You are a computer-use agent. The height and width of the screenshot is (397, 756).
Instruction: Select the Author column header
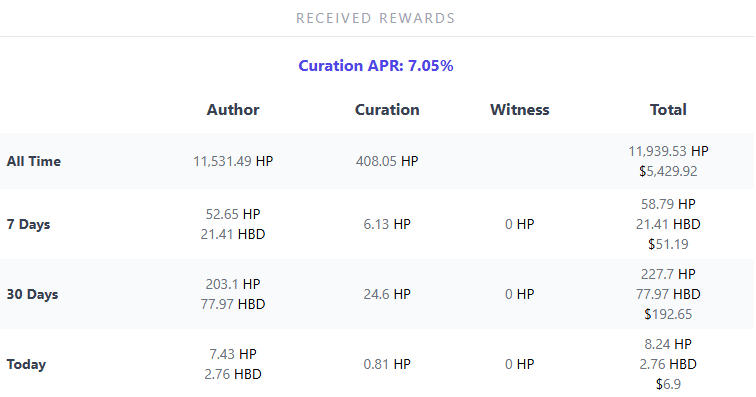tap(233, 110)
